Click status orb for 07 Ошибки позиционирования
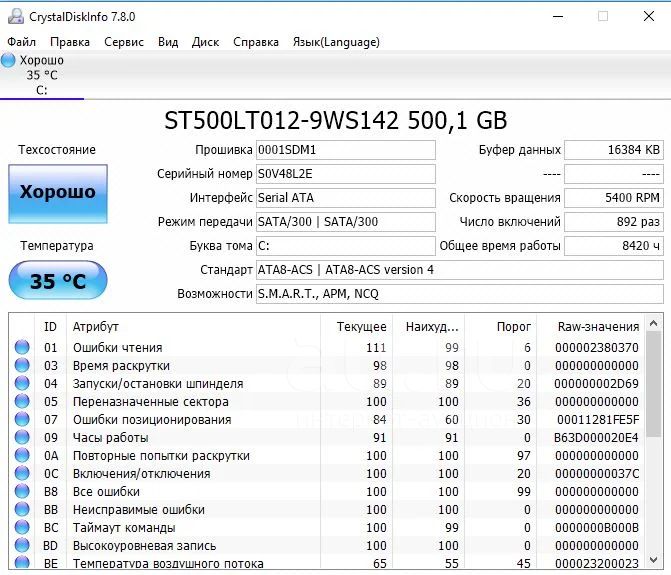671x575 pixels. click(x=22, y=419)
